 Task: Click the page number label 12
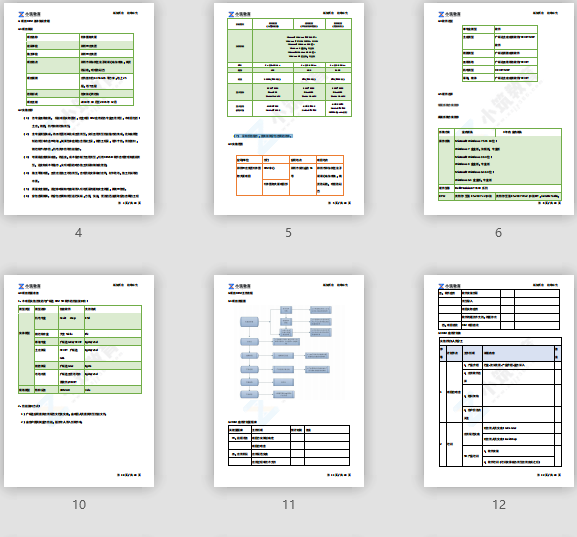coord(499,505)
